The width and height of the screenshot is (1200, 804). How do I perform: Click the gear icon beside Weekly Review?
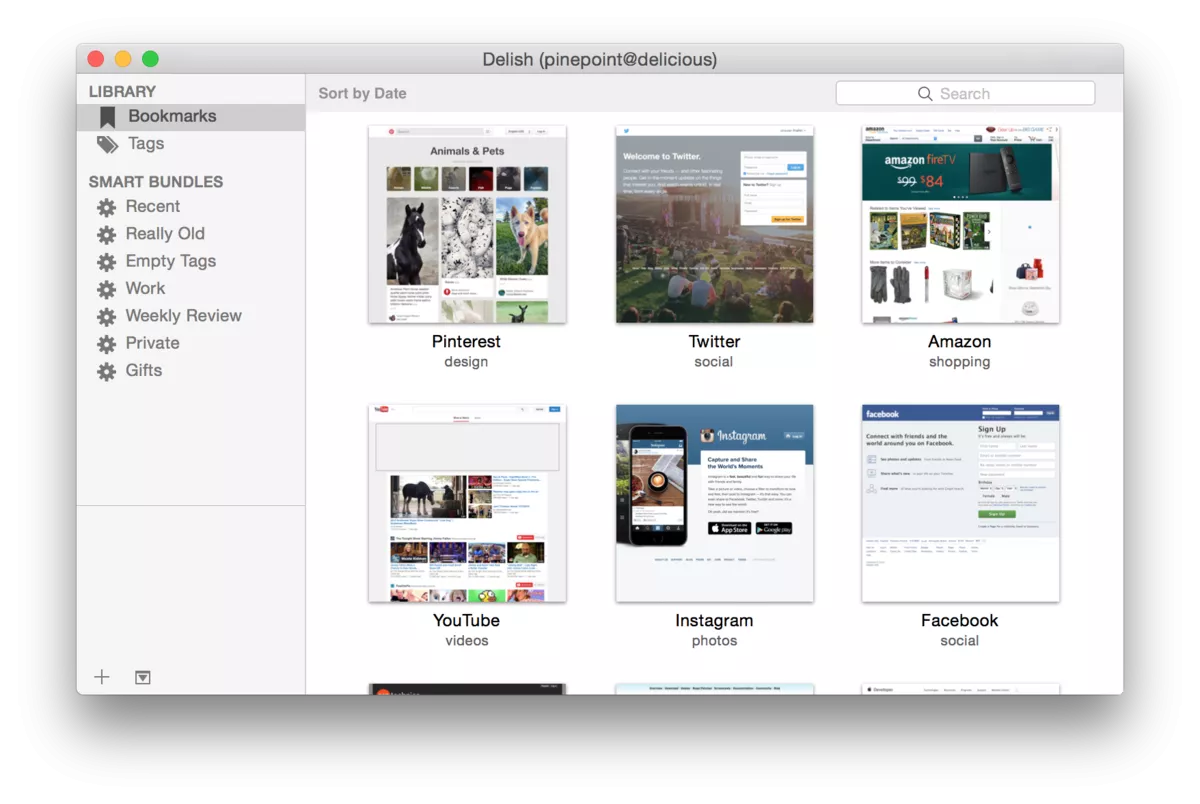pyautogui.click(x=106, y=317)
